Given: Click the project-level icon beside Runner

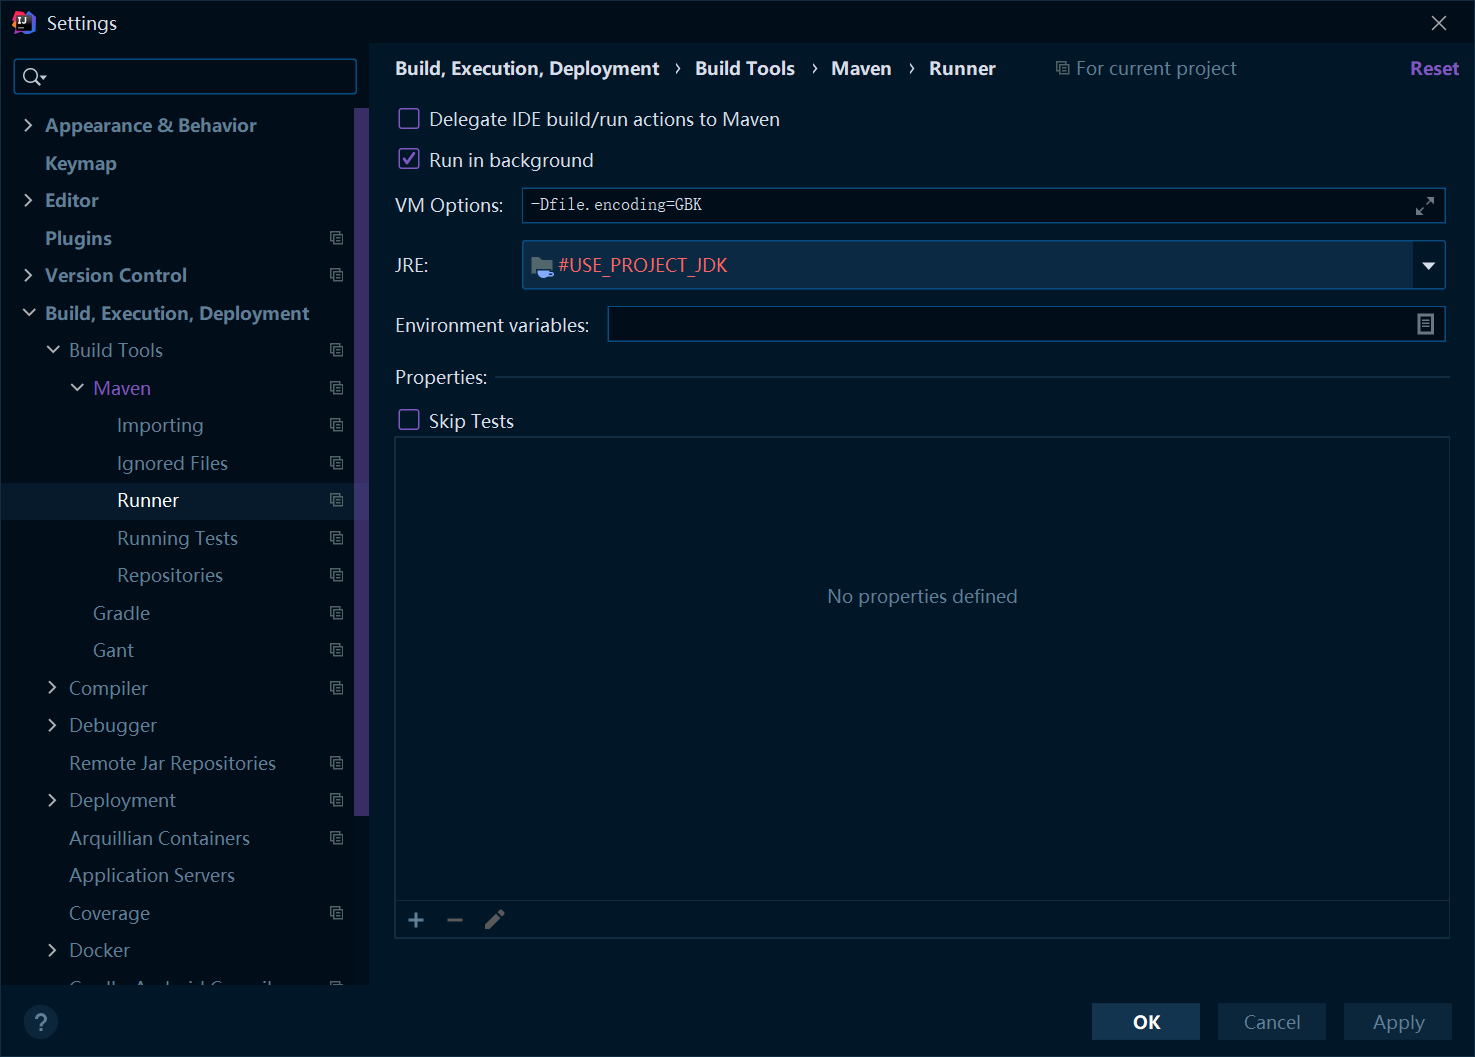Looking at the screenshot, I should coord(337,500).
